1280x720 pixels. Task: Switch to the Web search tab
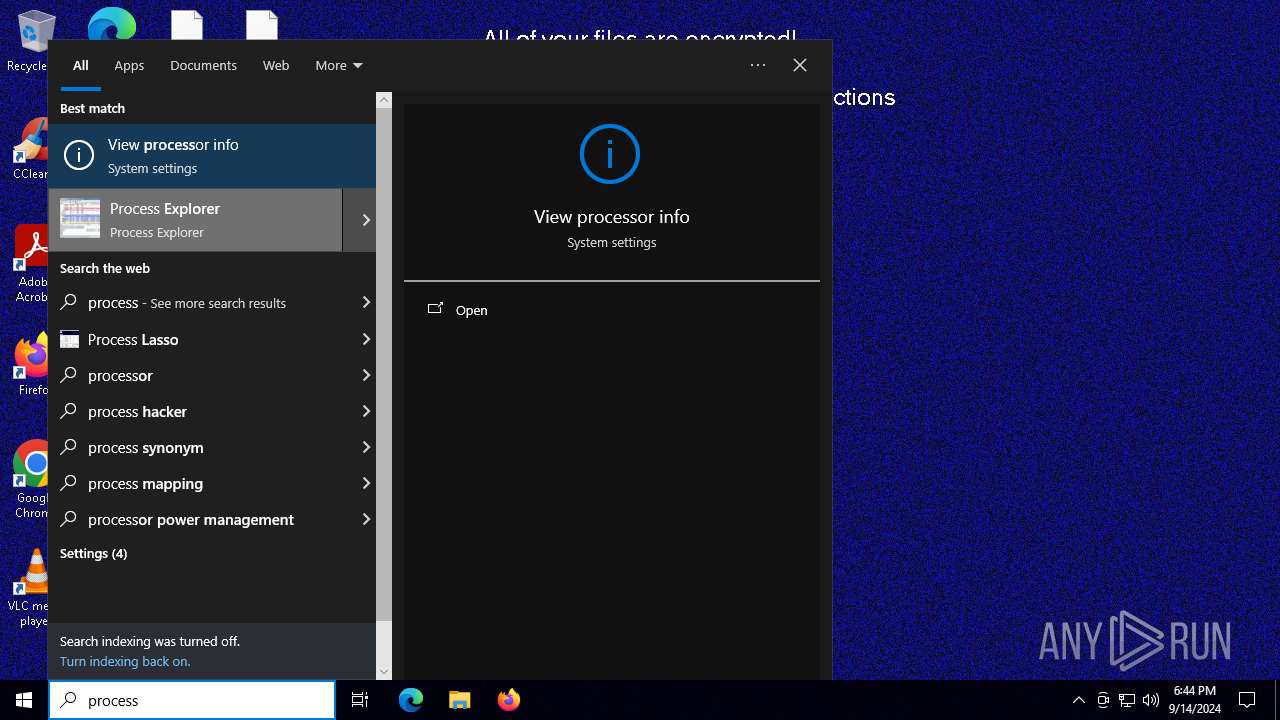tap(276, 65)
